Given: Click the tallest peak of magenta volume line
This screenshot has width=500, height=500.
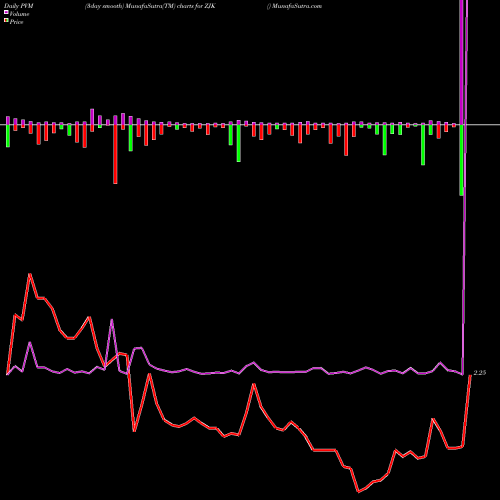Looking at the screenshot, I should (x=112, y=320).
